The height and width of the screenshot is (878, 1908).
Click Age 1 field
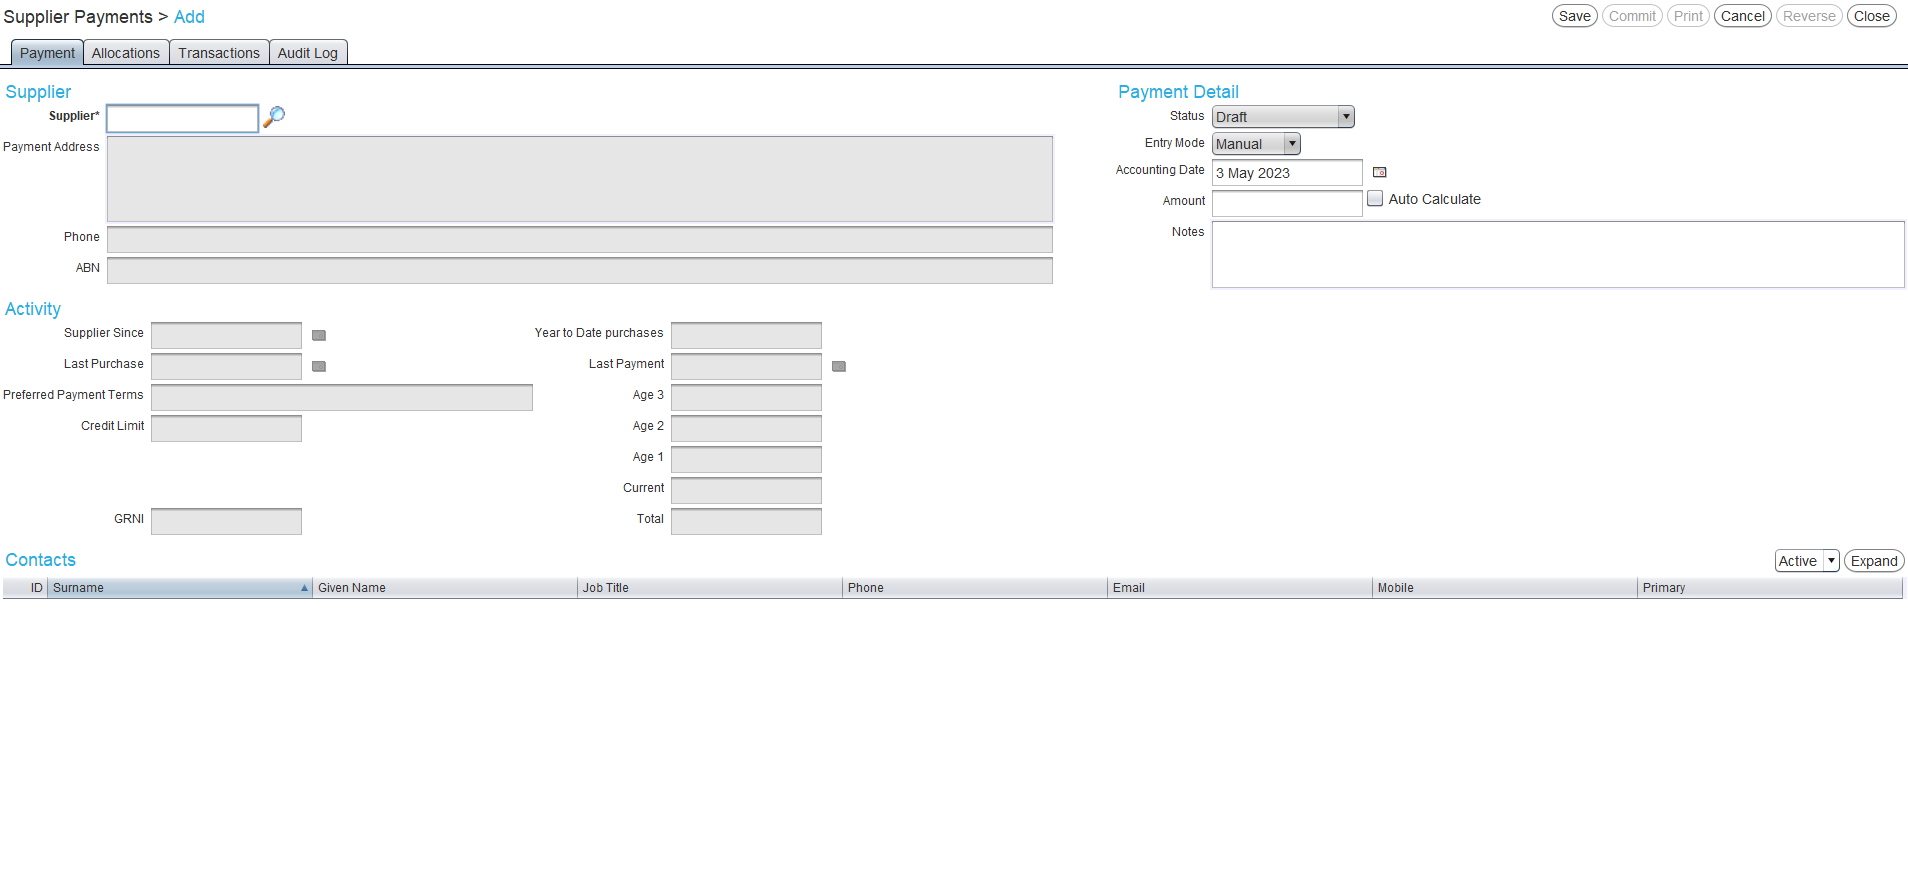click(746, 459)
